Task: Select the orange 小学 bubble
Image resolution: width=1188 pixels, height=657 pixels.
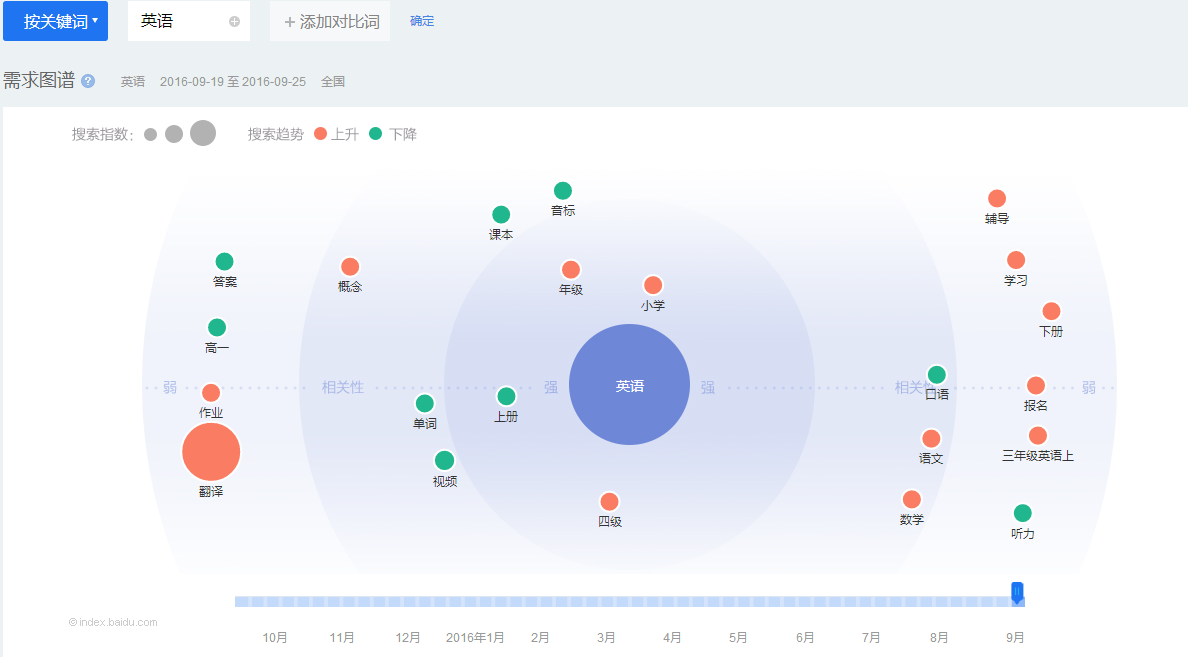Action: pyautogui.click(x=653, y=285)
